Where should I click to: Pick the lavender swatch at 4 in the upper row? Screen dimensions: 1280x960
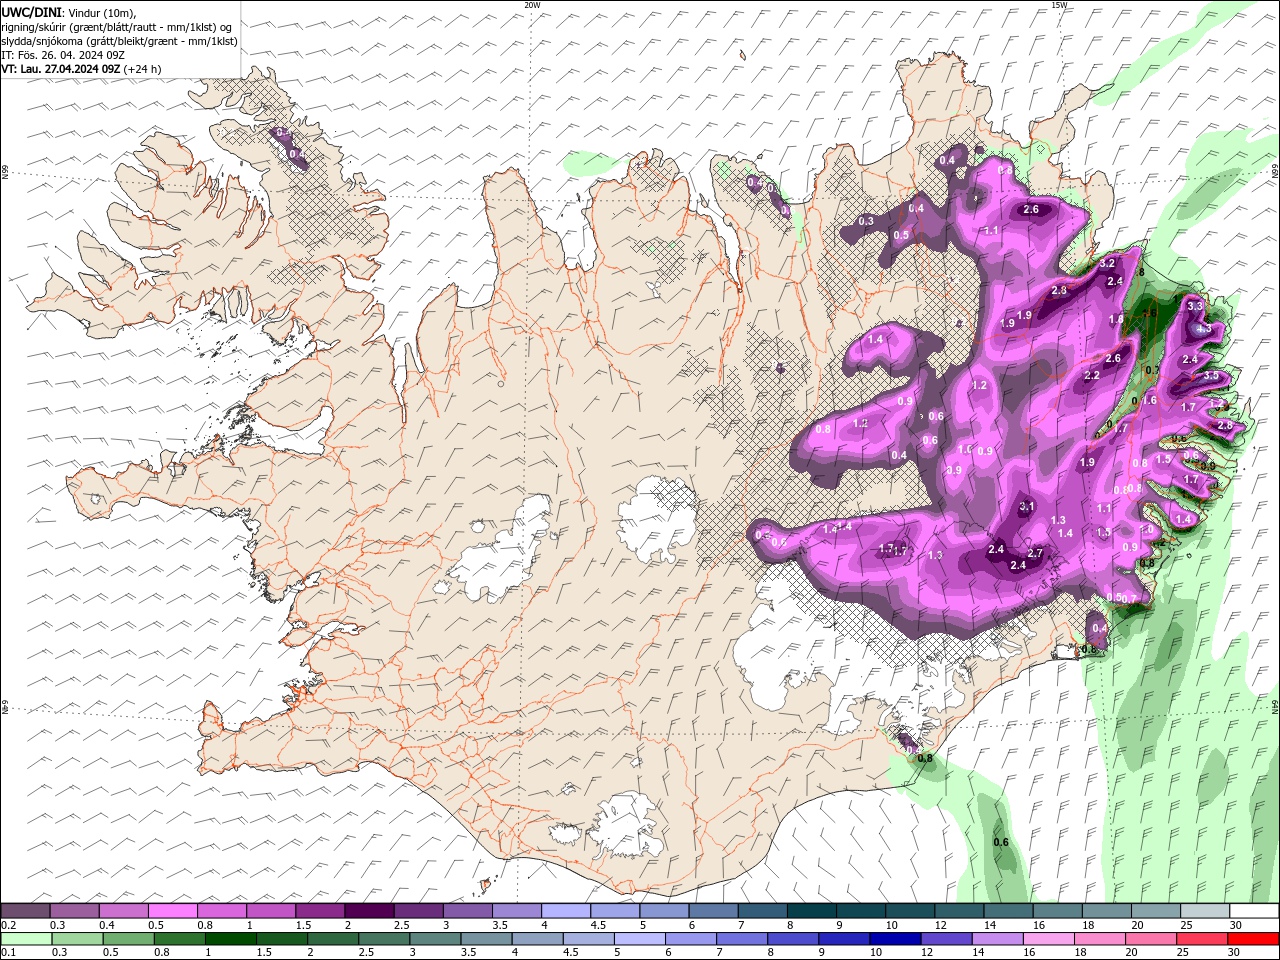[566, 911]
